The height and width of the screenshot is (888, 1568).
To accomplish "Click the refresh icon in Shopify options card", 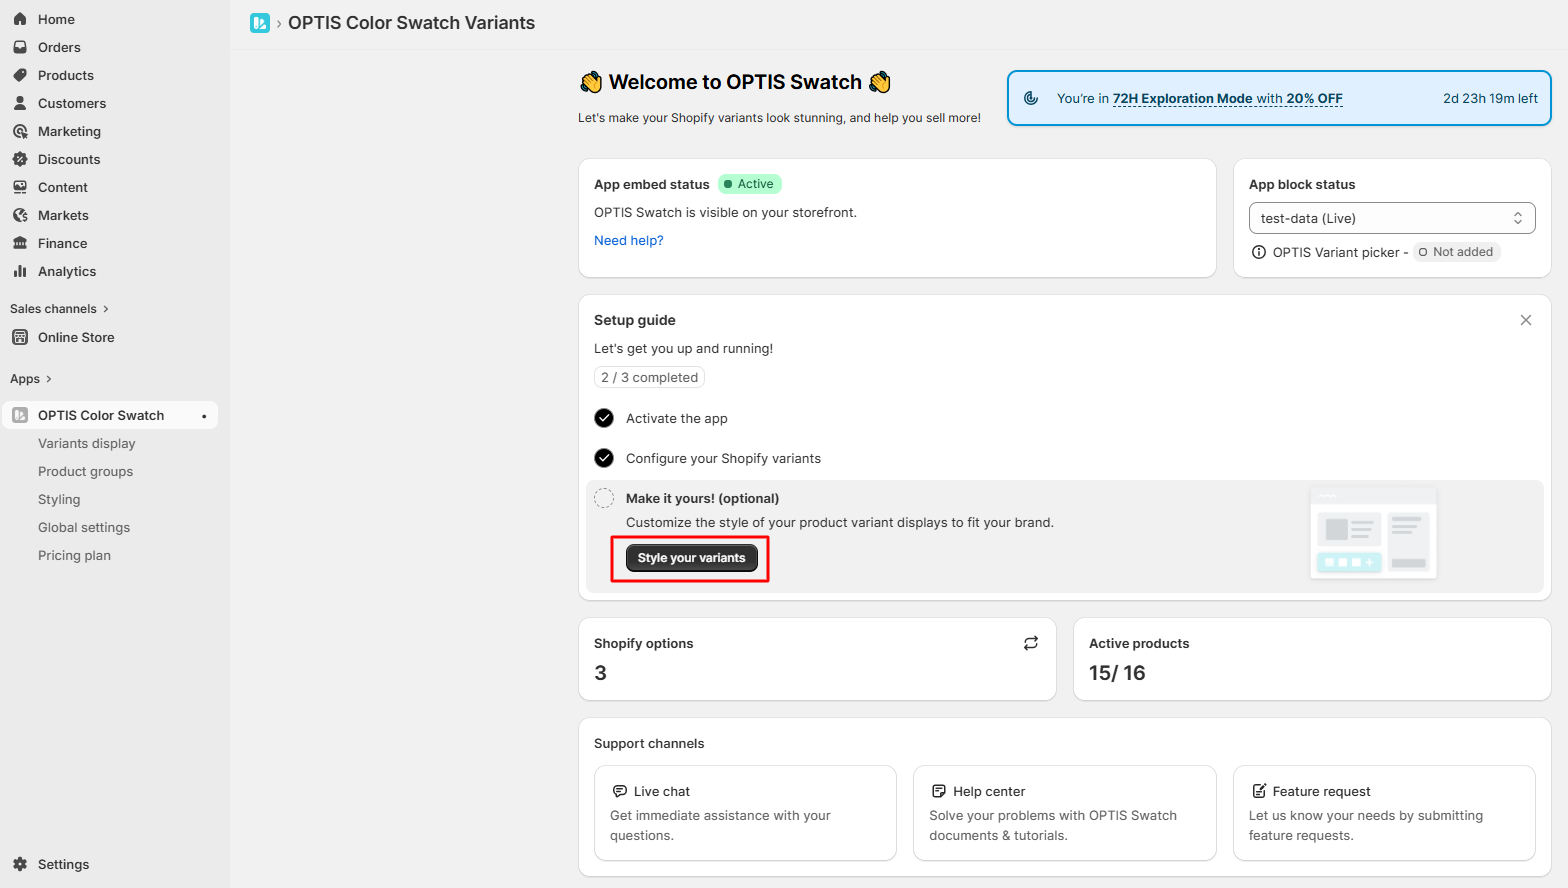I will tap(1031, 643).
